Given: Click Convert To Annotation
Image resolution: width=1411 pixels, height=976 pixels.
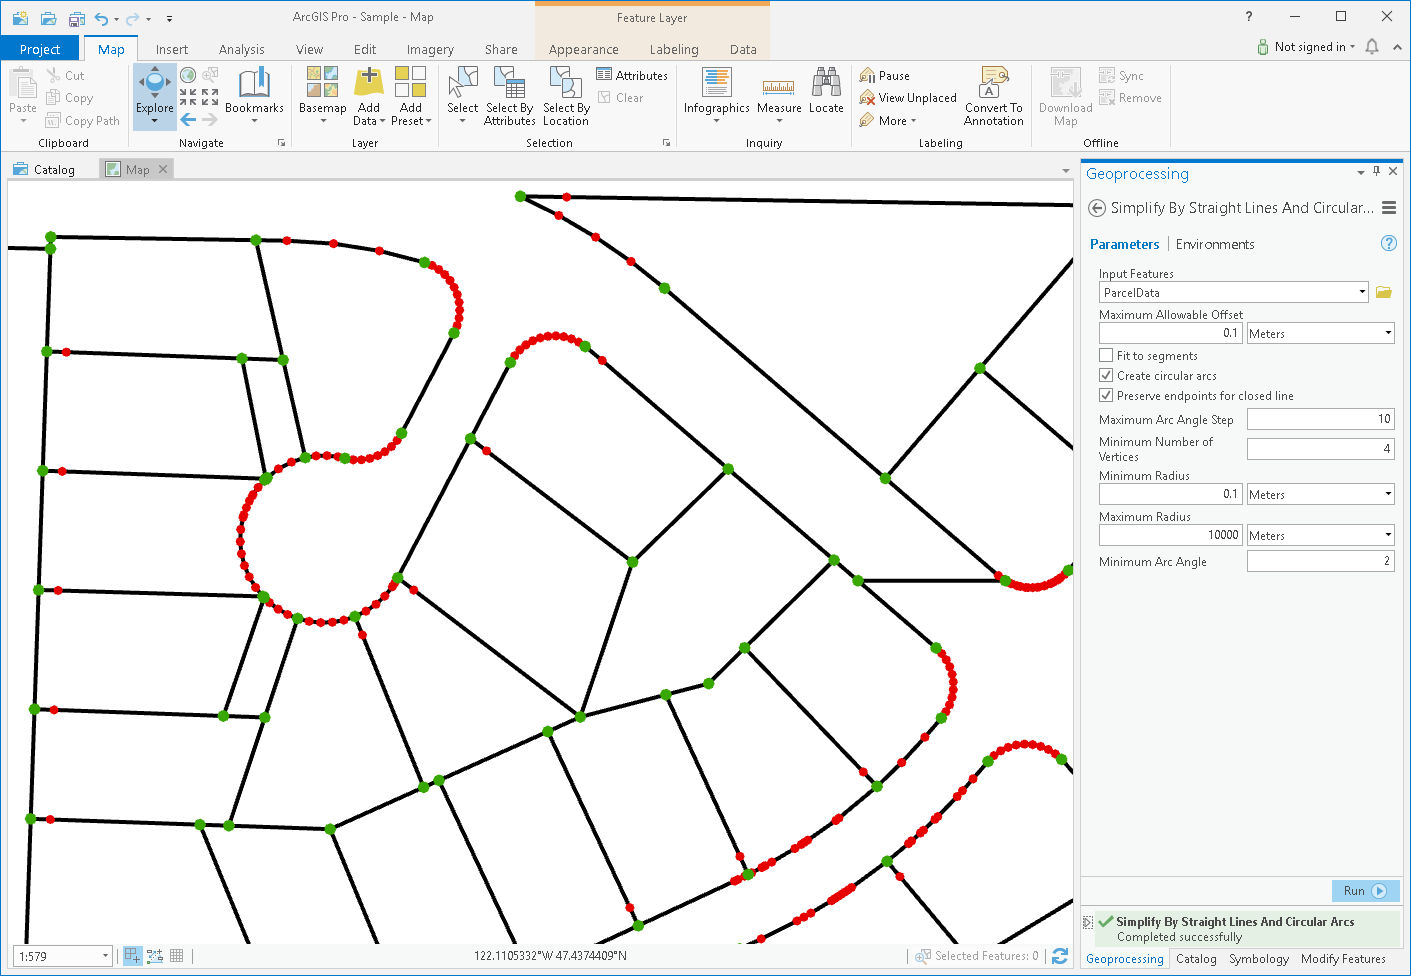Looking at the screenshot, I should [993, 96].
